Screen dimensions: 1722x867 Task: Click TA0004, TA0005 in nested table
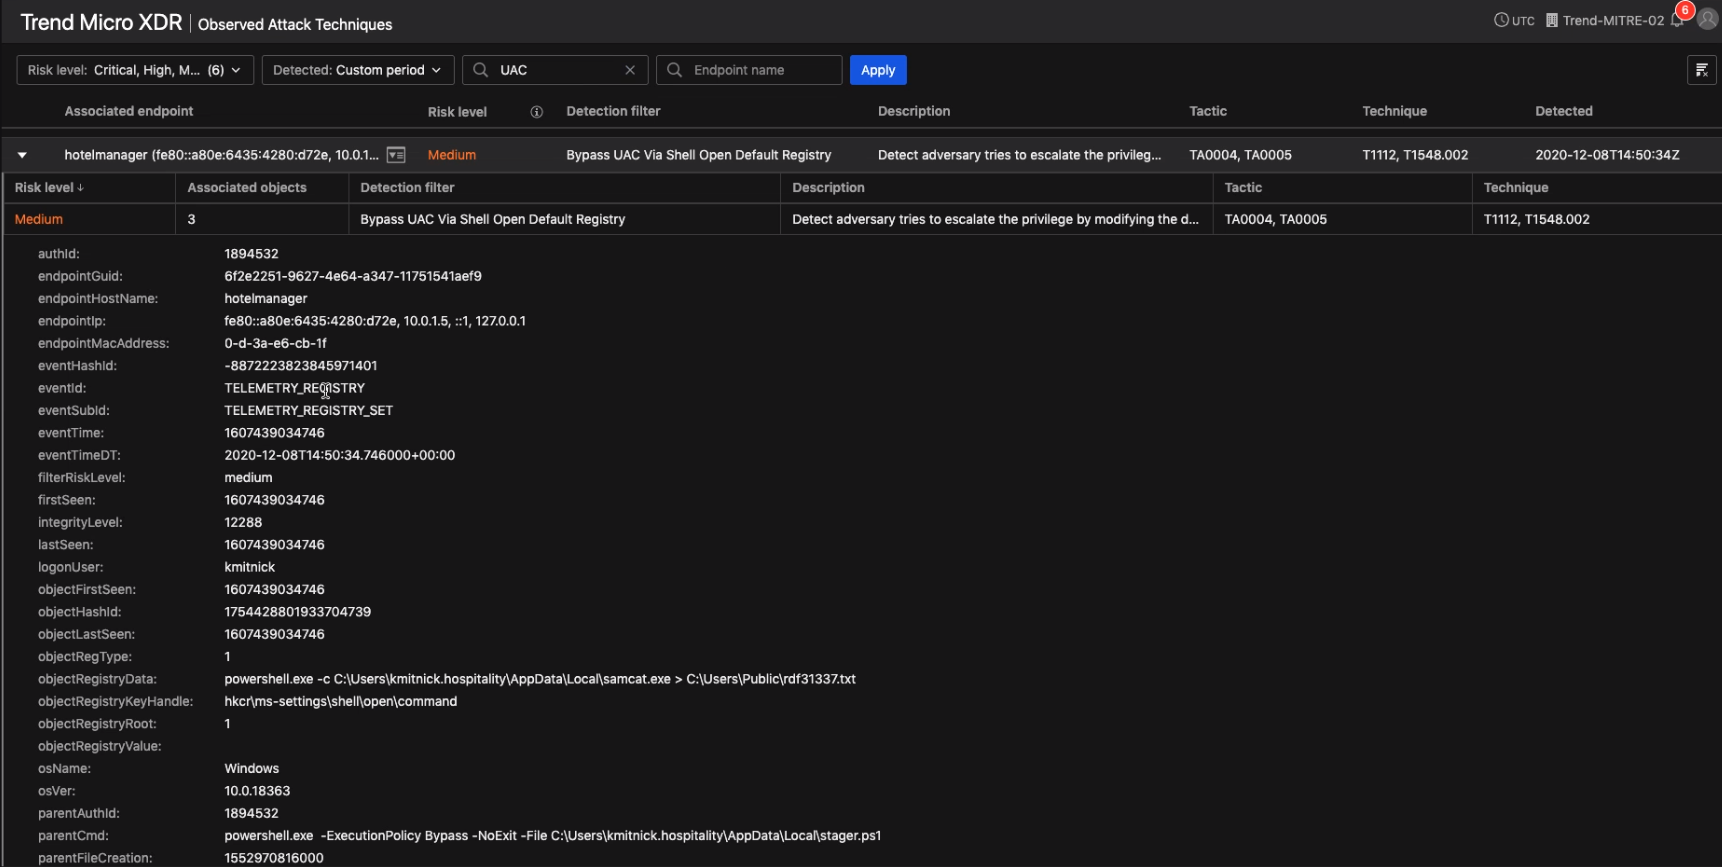1276,219
